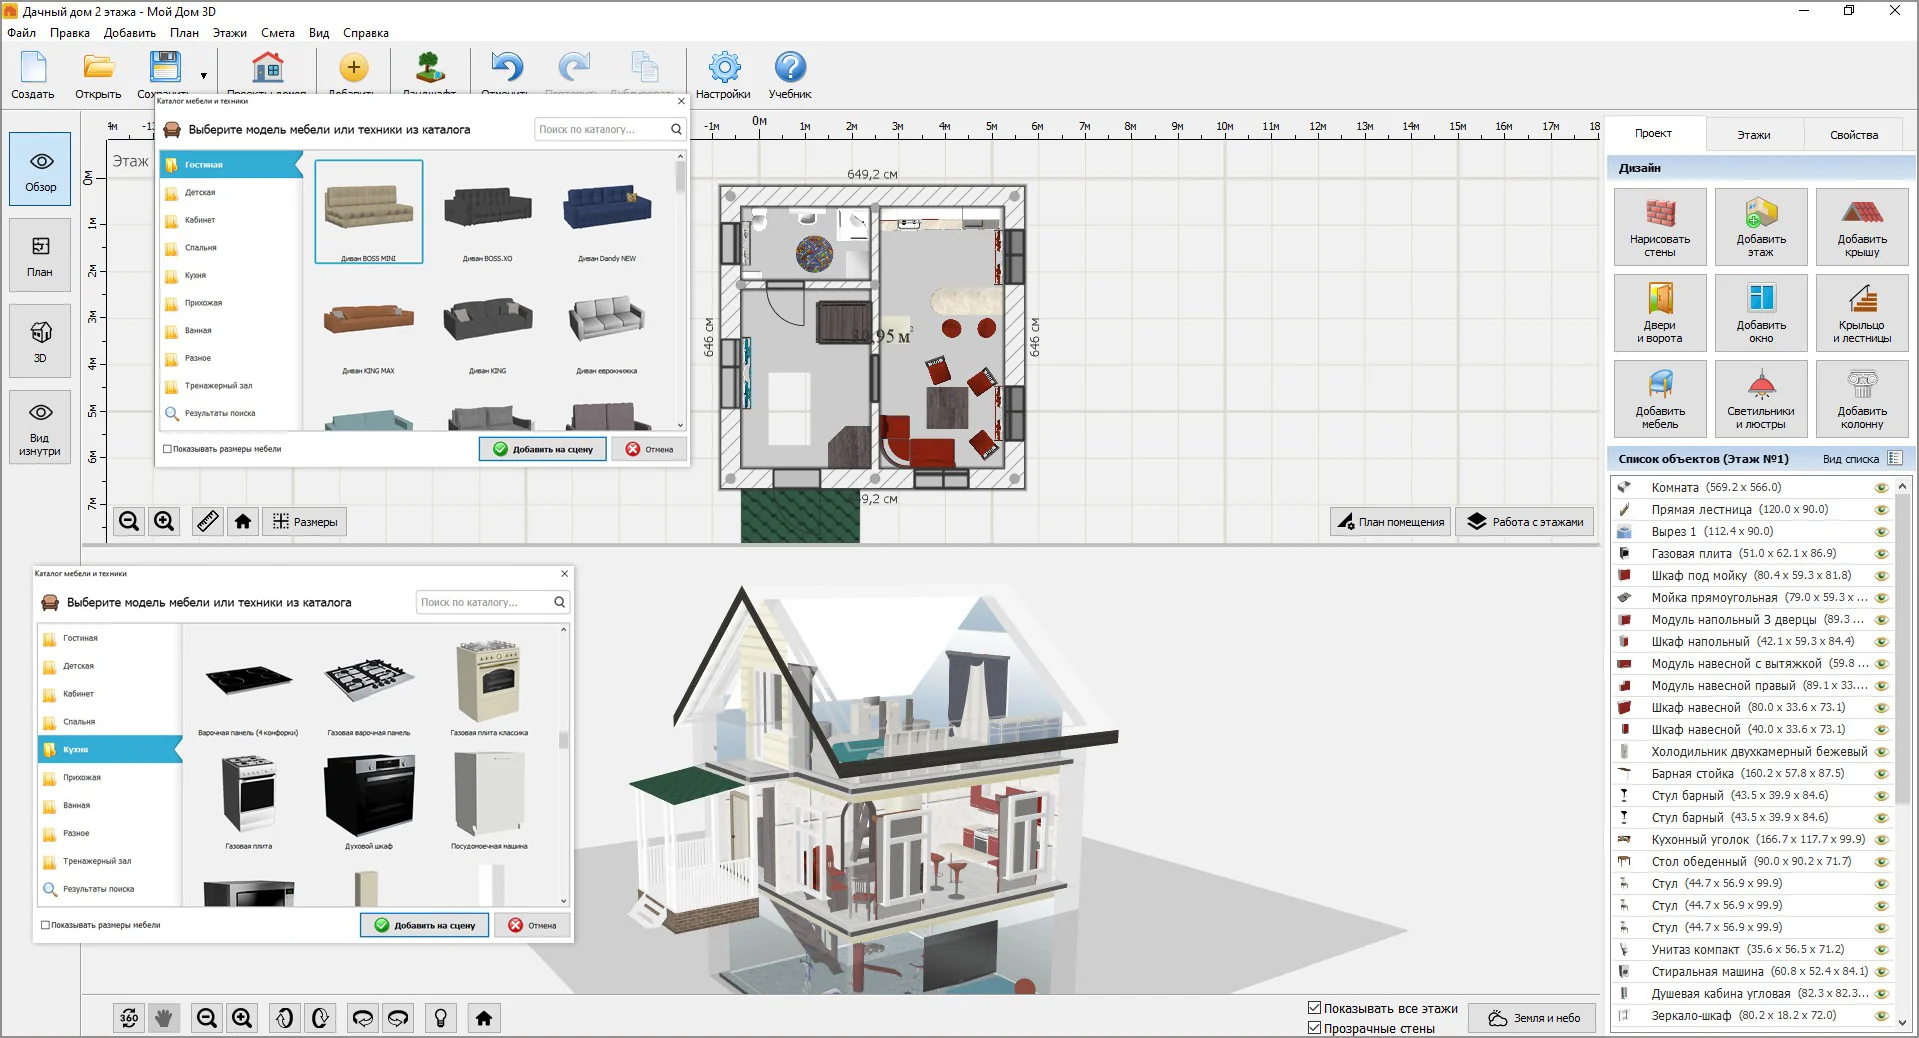Click Добавить мебель tool
The width and height of the screenshot is (1919, 1038).
coord(1660,399)
